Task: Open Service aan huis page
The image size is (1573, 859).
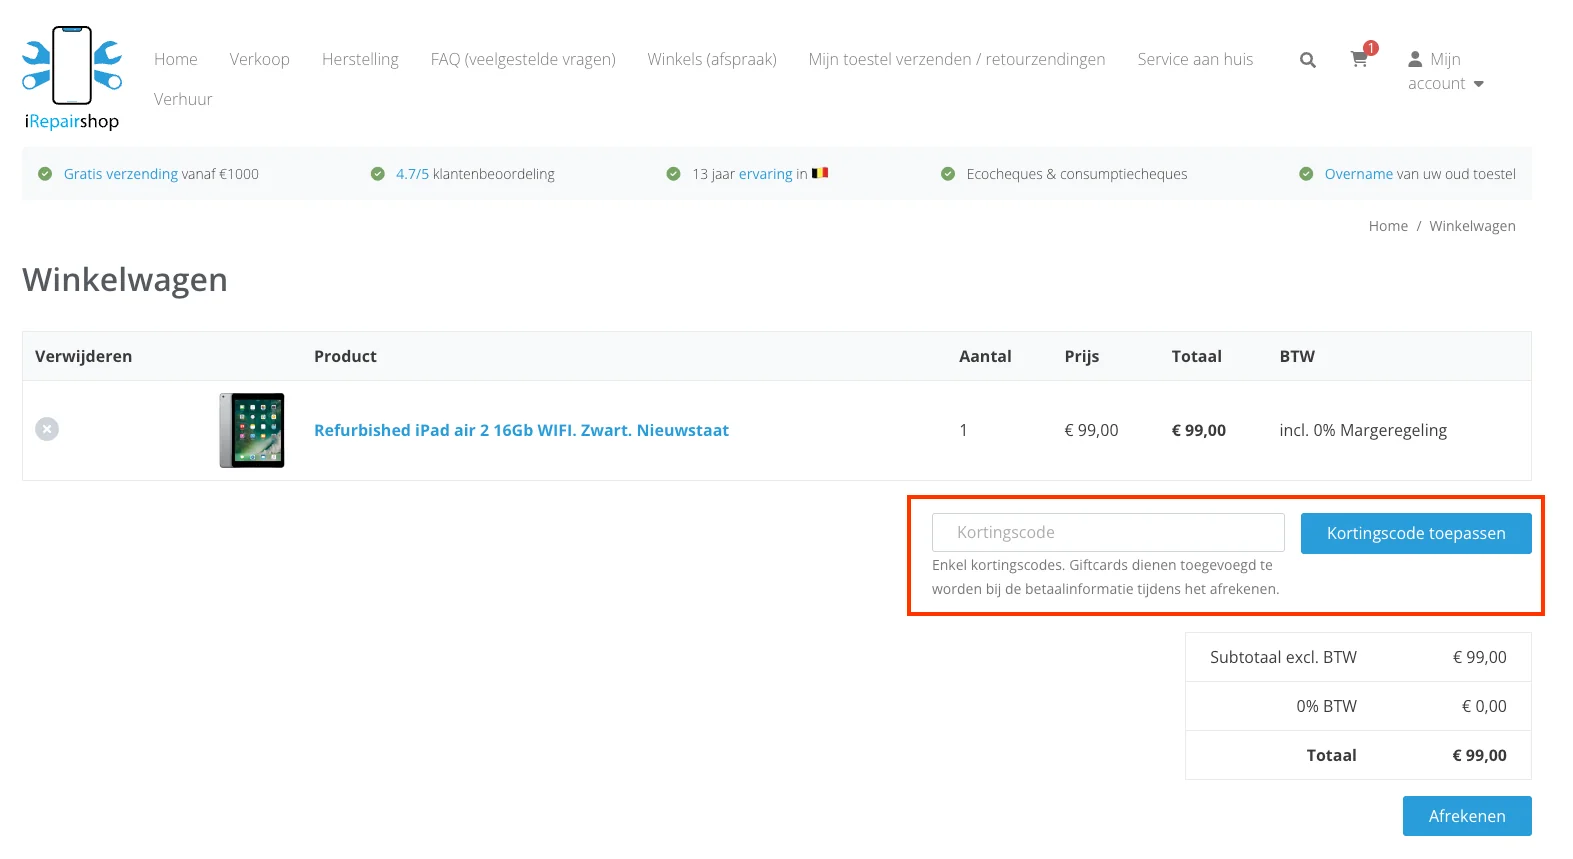Action: pos(1195,59)
